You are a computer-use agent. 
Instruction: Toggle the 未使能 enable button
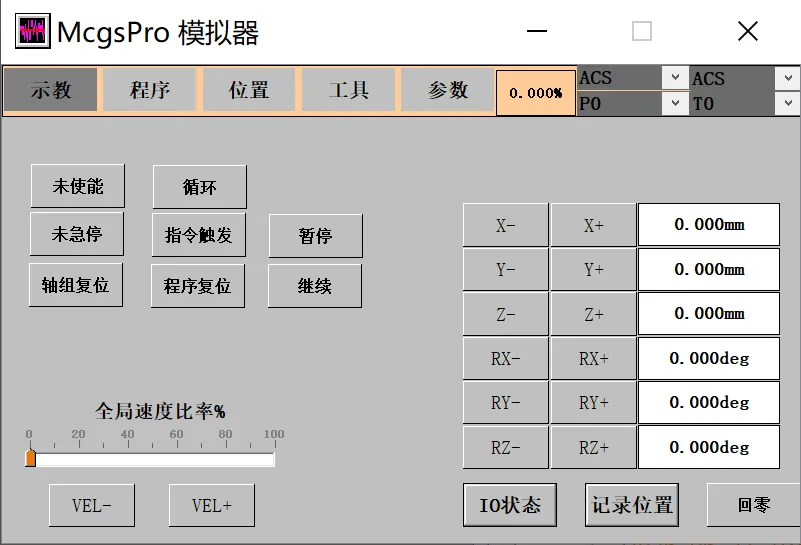click(78, 186)
